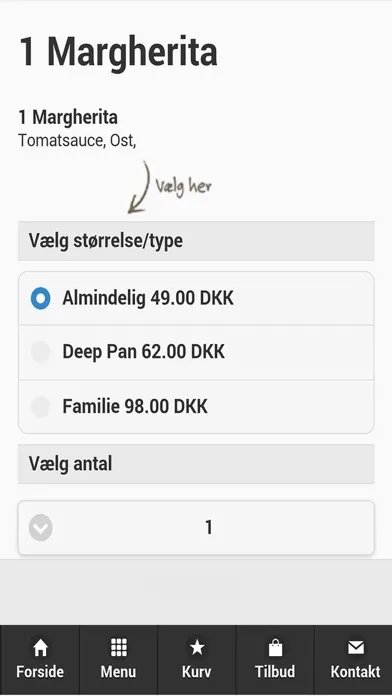This screenshot has width=392, height=696.
Task: Switch to the Tilbud tab label
Action: pyautogui.click(x=275, y=672)
